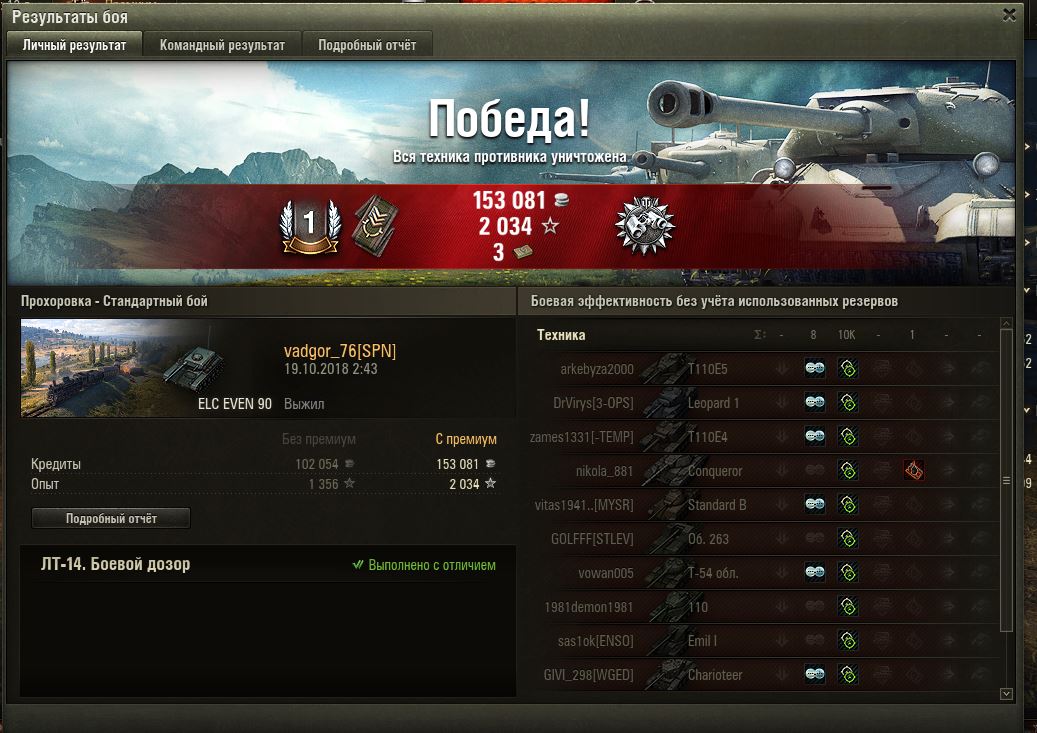
Task: Click spotted icon in arkebyza2000 T110E5 row
Action: click(815, 368)
